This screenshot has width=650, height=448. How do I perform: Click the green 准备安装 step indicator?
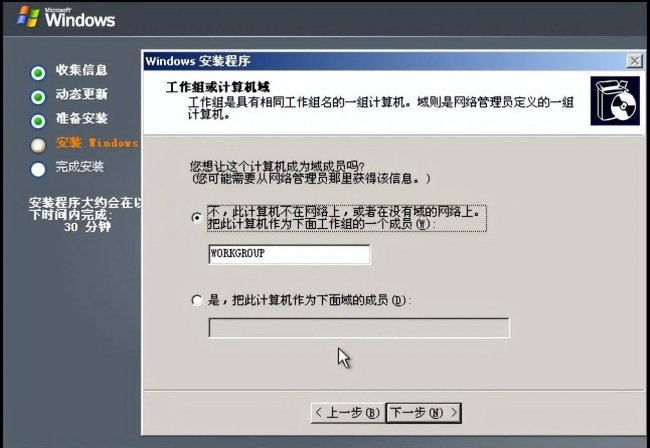[38, 121]
